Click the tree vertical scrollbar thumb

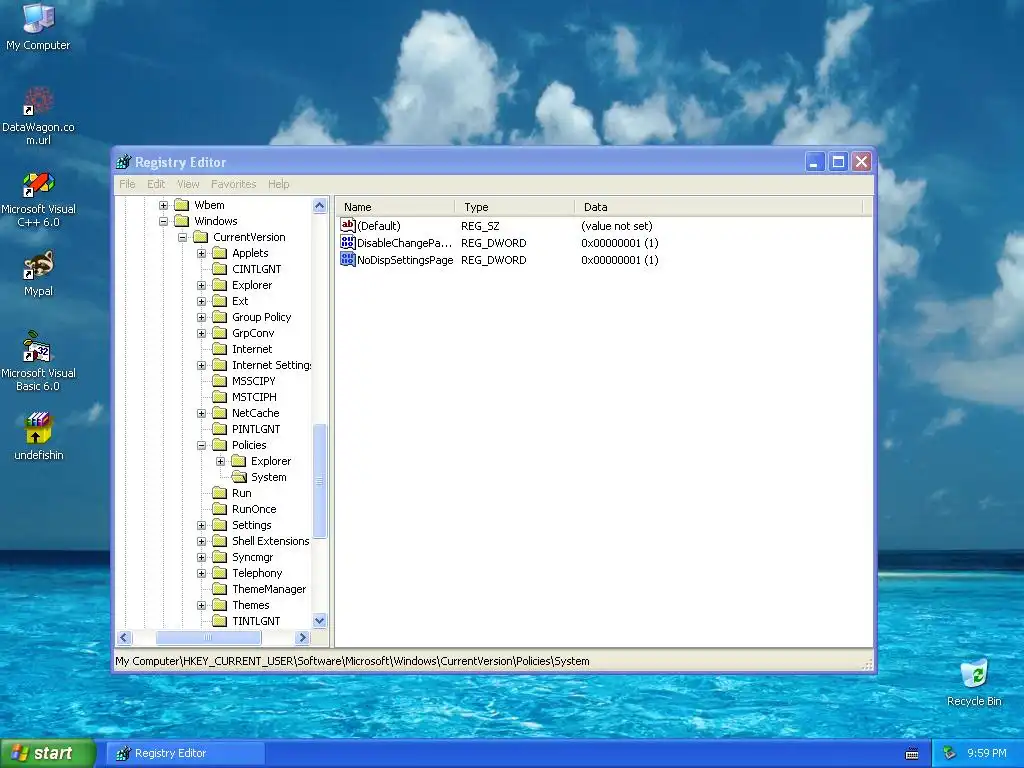pyautogui.click(x=319, y=481)
